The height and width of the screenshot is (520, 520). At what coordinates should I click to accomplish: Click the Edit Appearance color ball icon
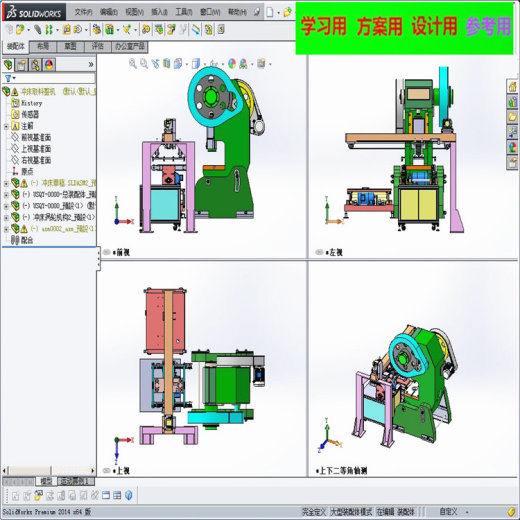coord(232,64)
